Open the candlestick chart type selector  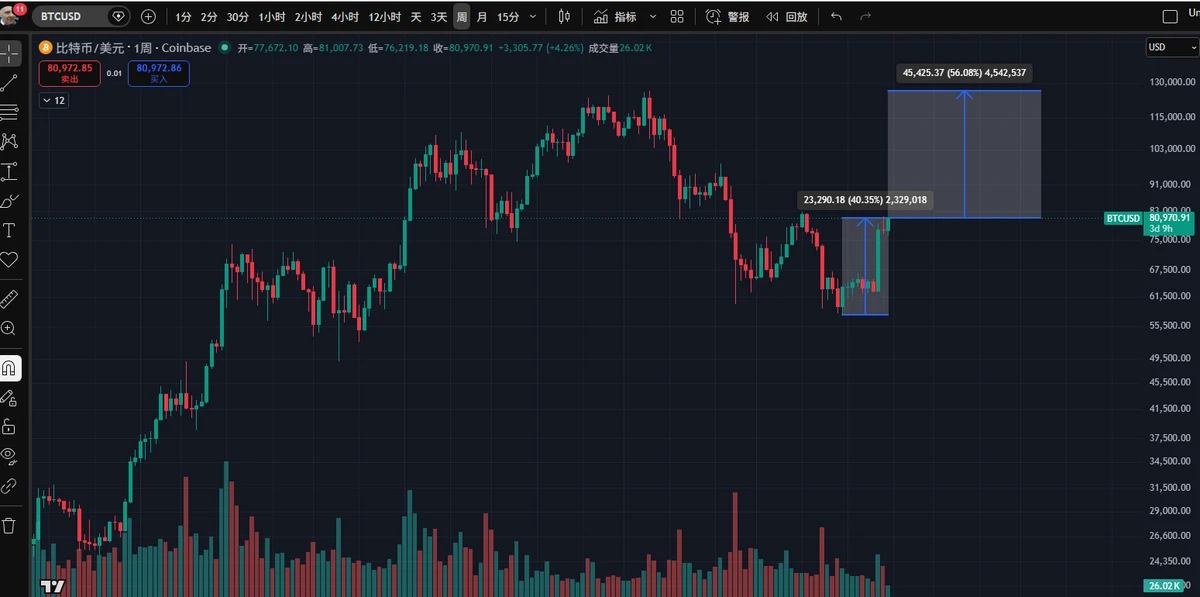pos(564,17)
